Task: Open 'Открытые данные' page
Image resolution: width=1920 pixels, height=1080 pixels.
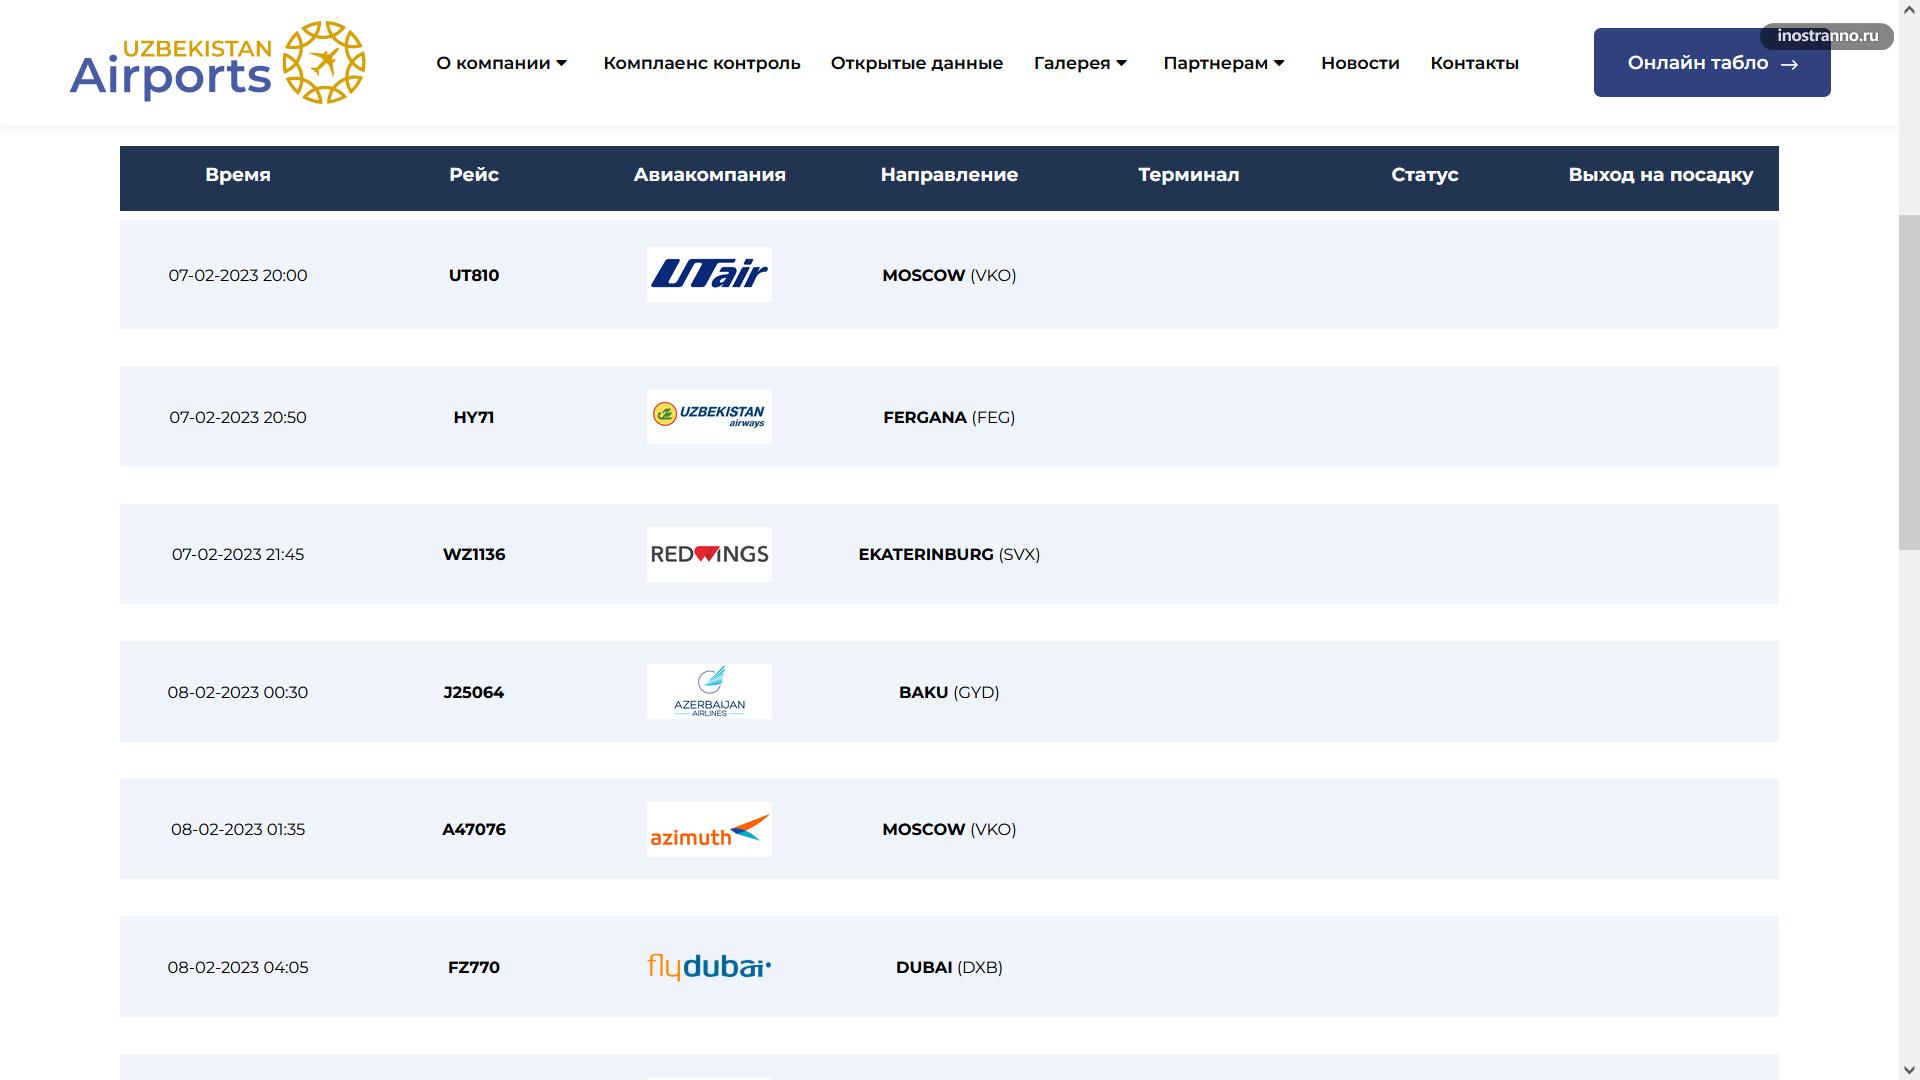Action: (x=916, y=63)
